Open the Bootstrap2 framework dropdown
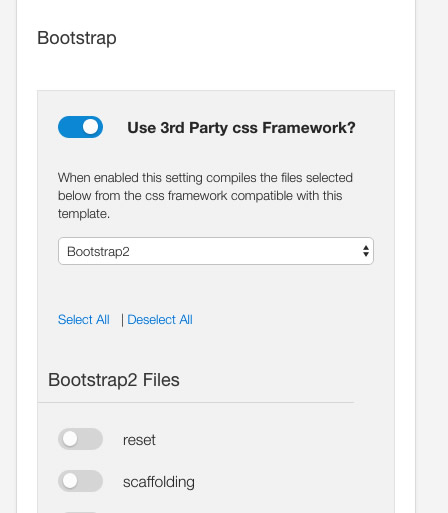This screenshot has height=513, width=448. coord(216,251)
